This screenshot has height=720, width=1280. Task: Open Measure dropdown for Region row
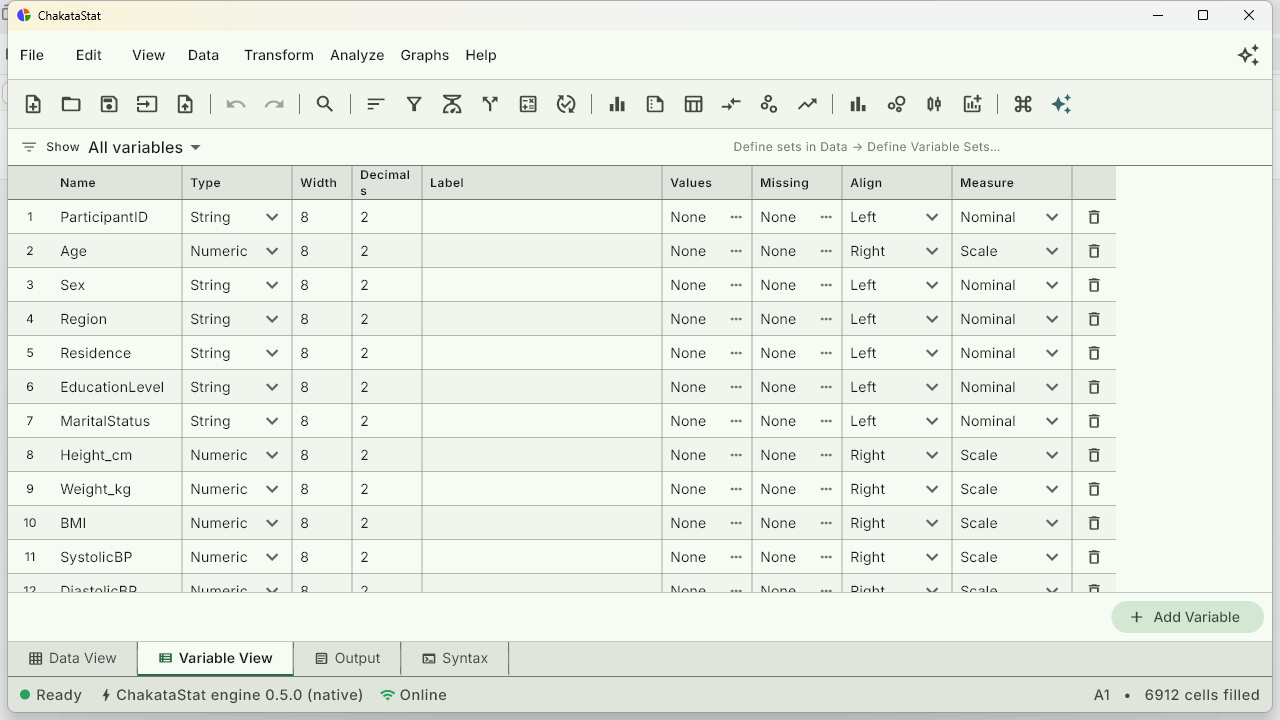click(1011, 319)
